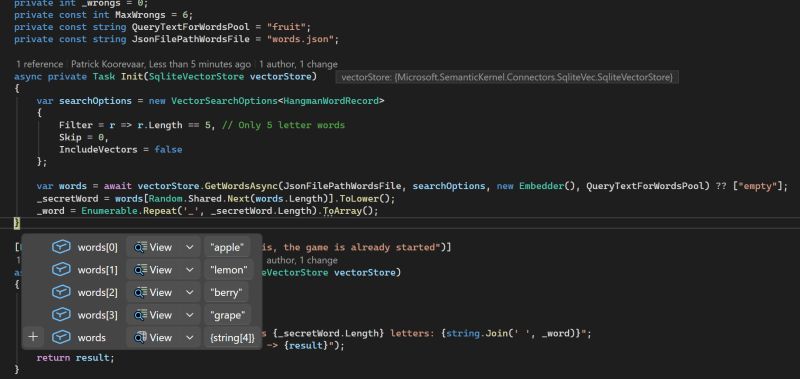Click the VectorSearchOptions type name
The image size is (800, 379).
tap(224, 101)
